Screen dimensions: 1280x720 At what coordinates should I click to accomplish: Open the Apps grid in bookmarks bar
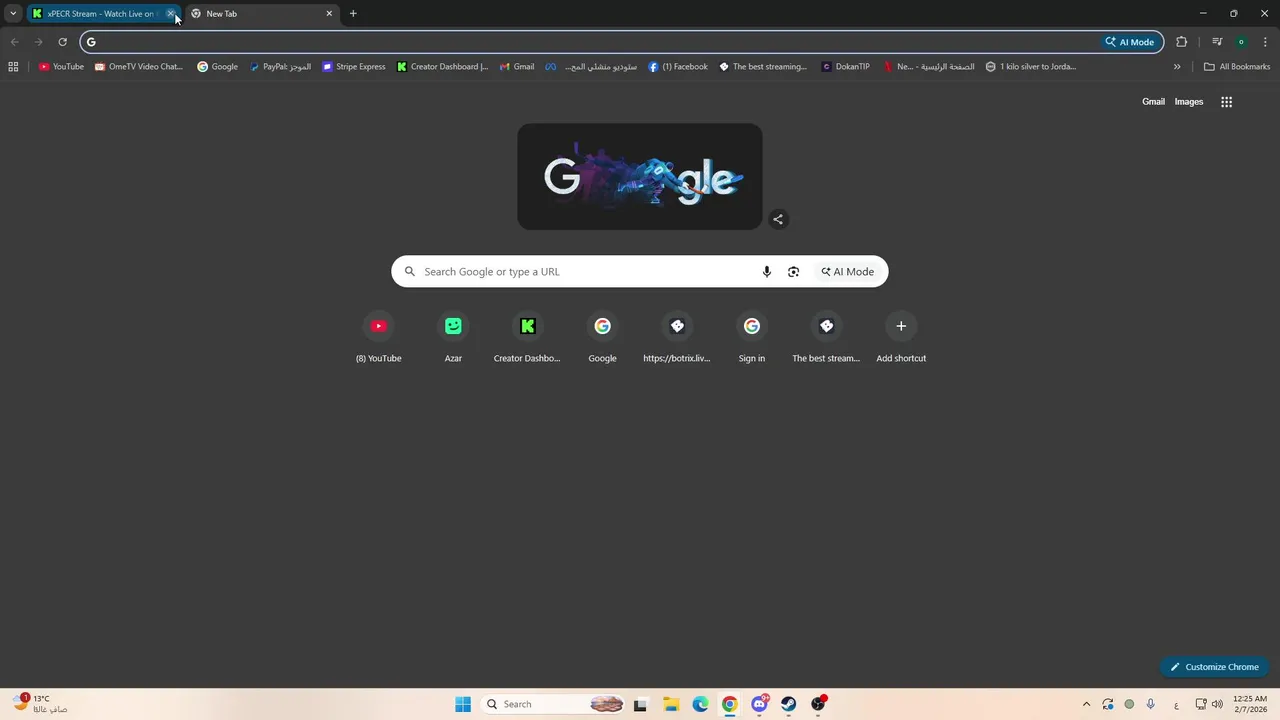pyautogui.click(x=13, y=67)
